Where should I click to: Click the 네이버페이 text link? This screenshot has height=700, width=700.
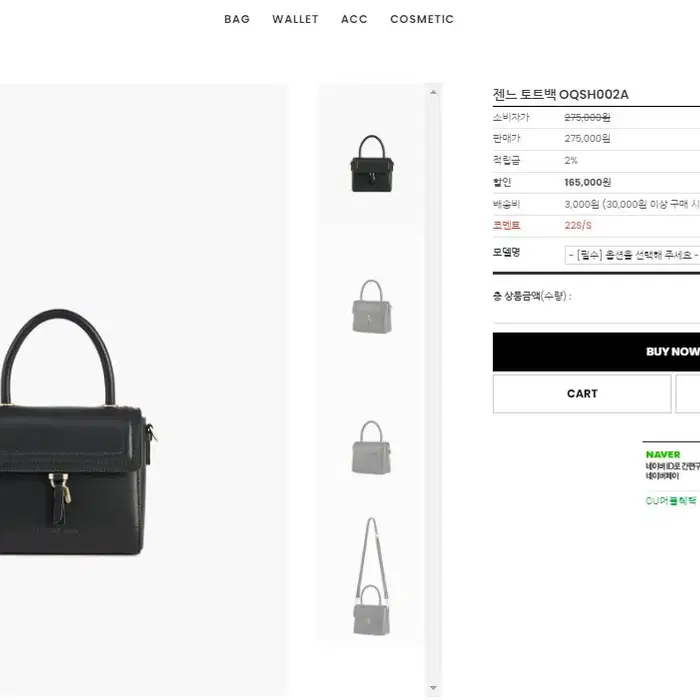click(x=662, y=476)
